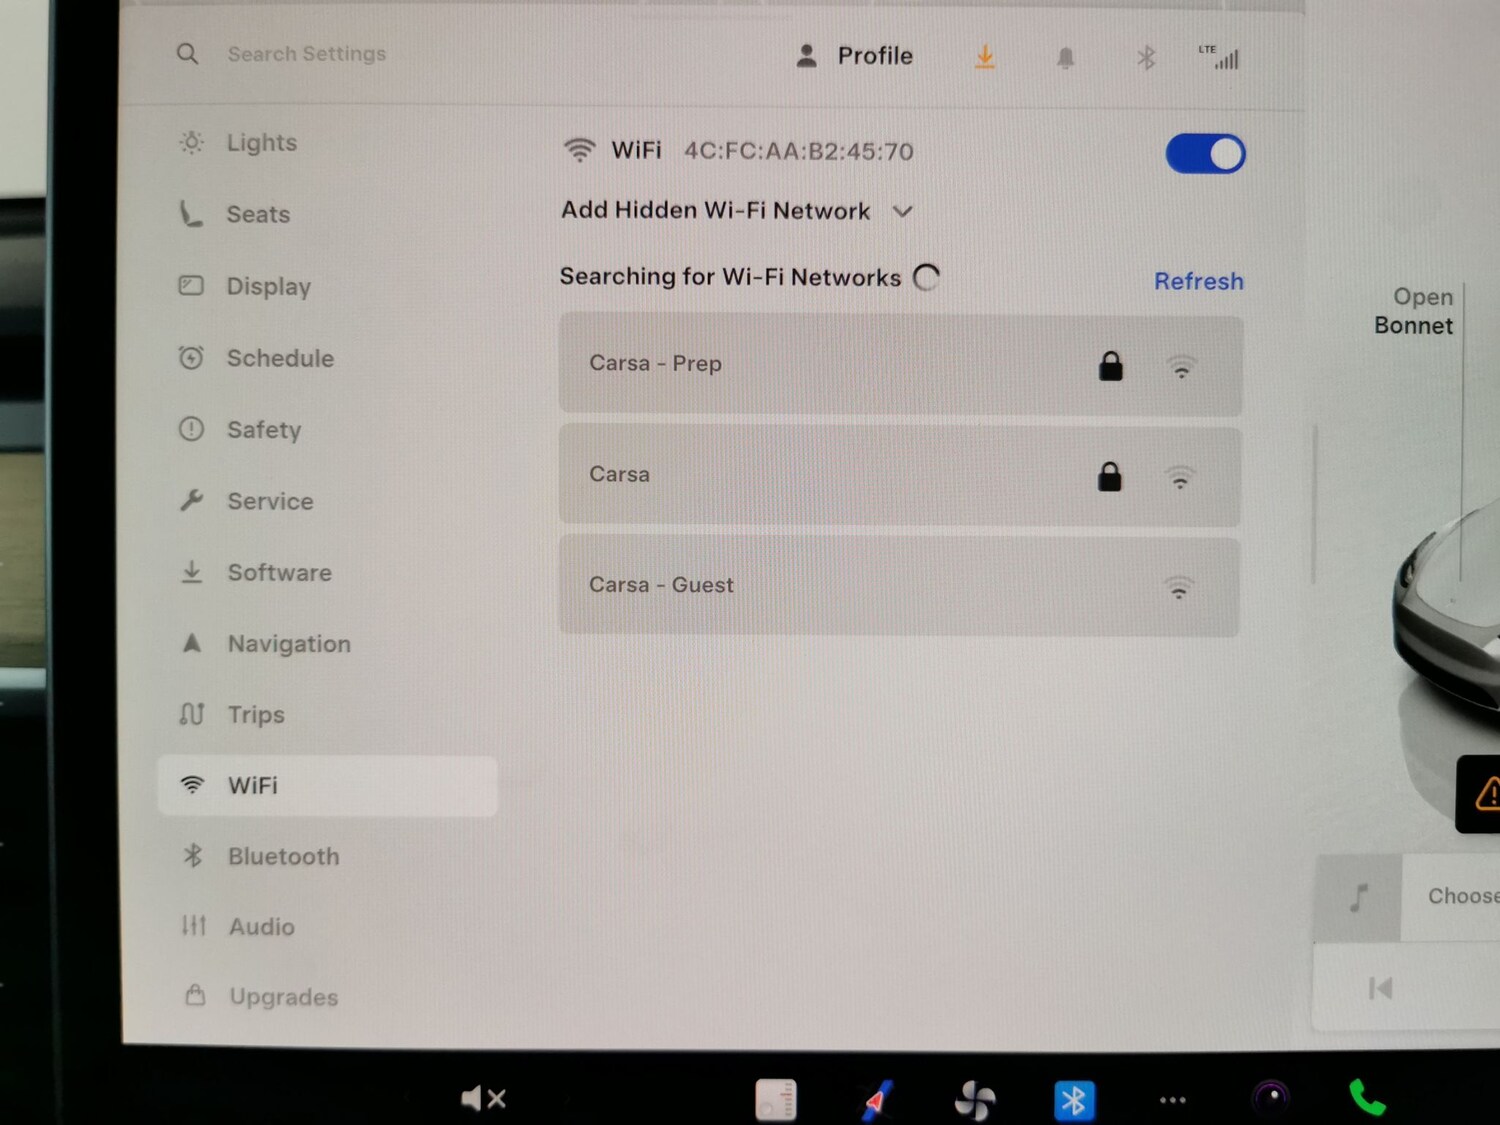Image resolution: width=1500 pixels, height=1125 pixels.
Task: Open the phone app in bottom dock
Action: click(x=1367, y=1099)
